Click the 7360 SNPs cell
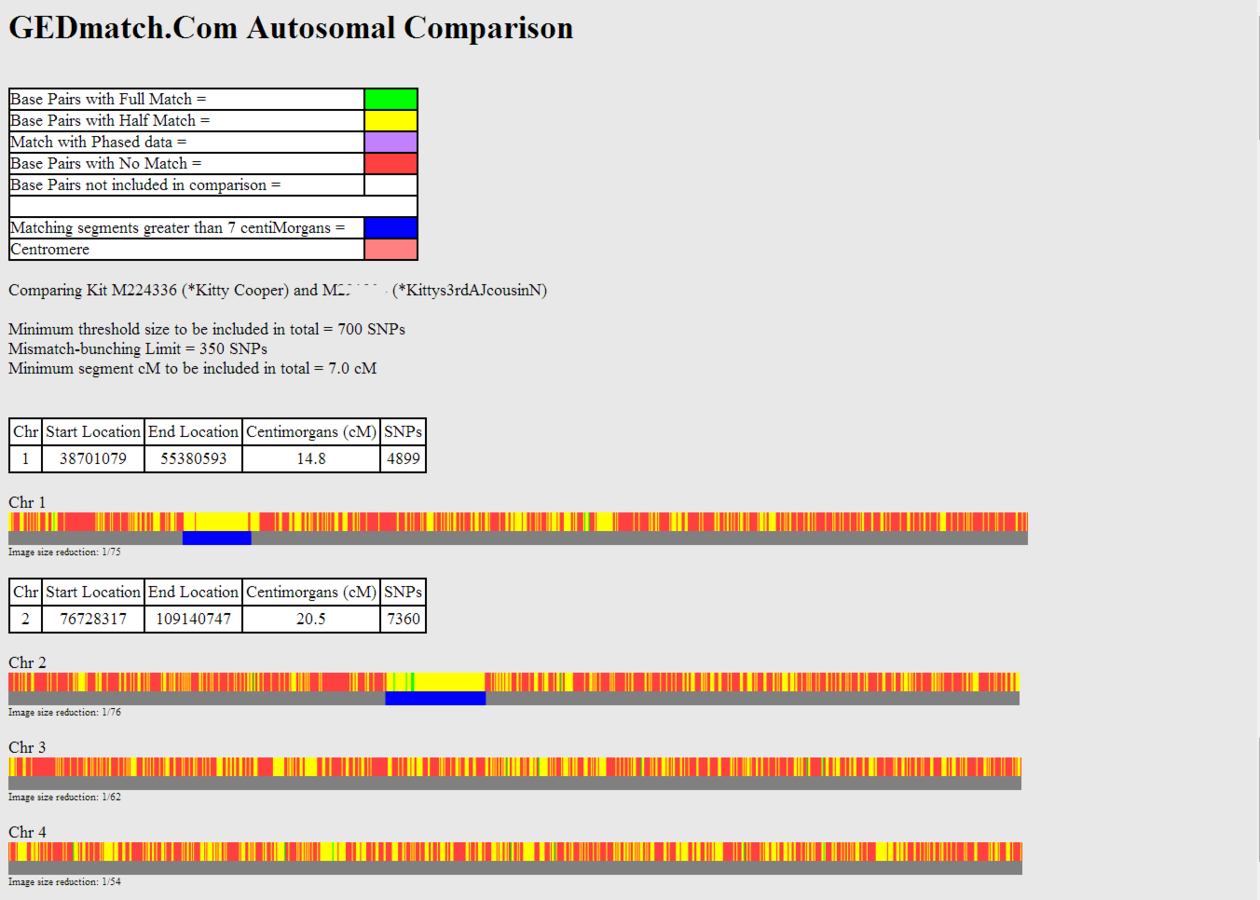Viewport: 1260px width, 900px height. 403,619
